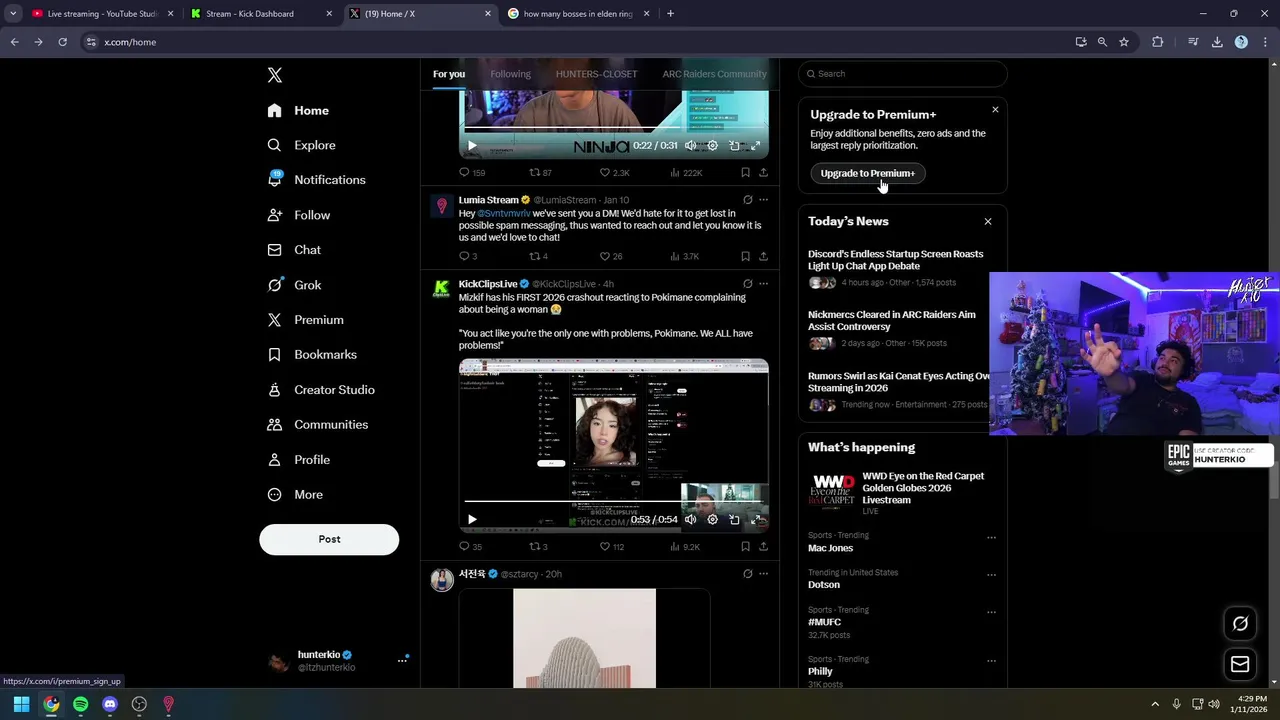The width and height of the screenshot is (1280, 720).
Task: Play the KickClipsLive Mizkif video
Action: click(x=472, y=520)
